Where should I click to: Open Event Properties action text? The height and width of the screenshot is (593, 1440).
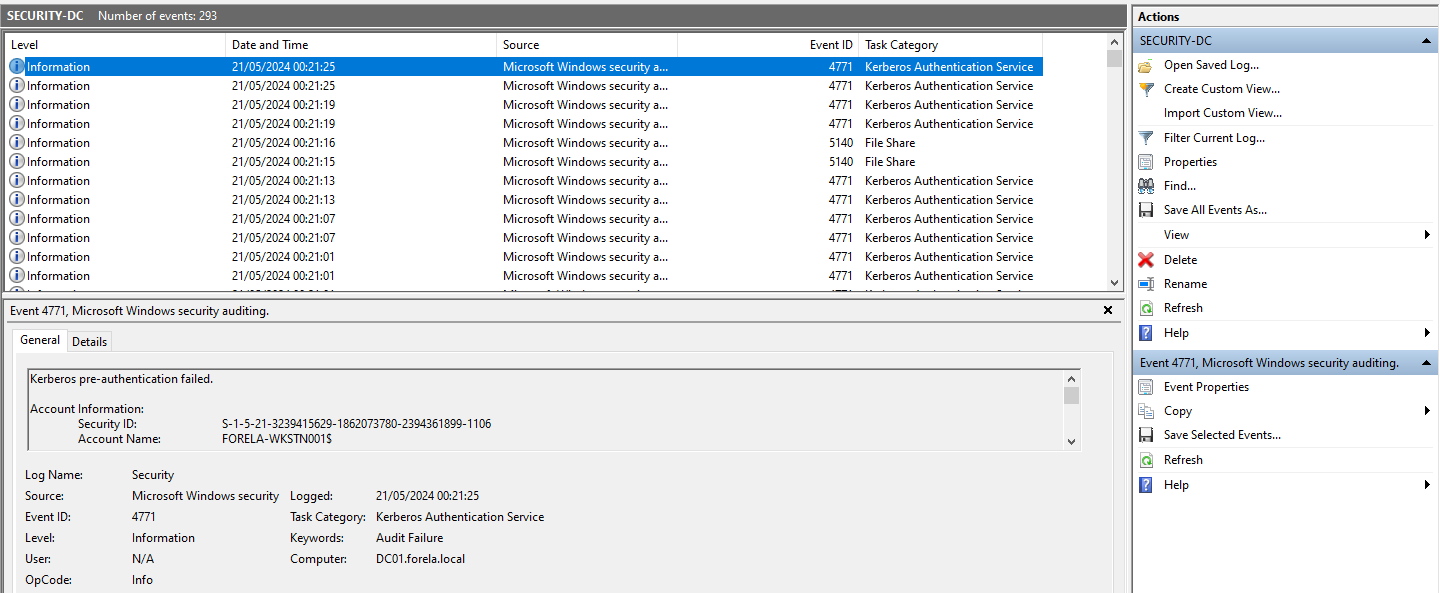tap(1206, 387)
